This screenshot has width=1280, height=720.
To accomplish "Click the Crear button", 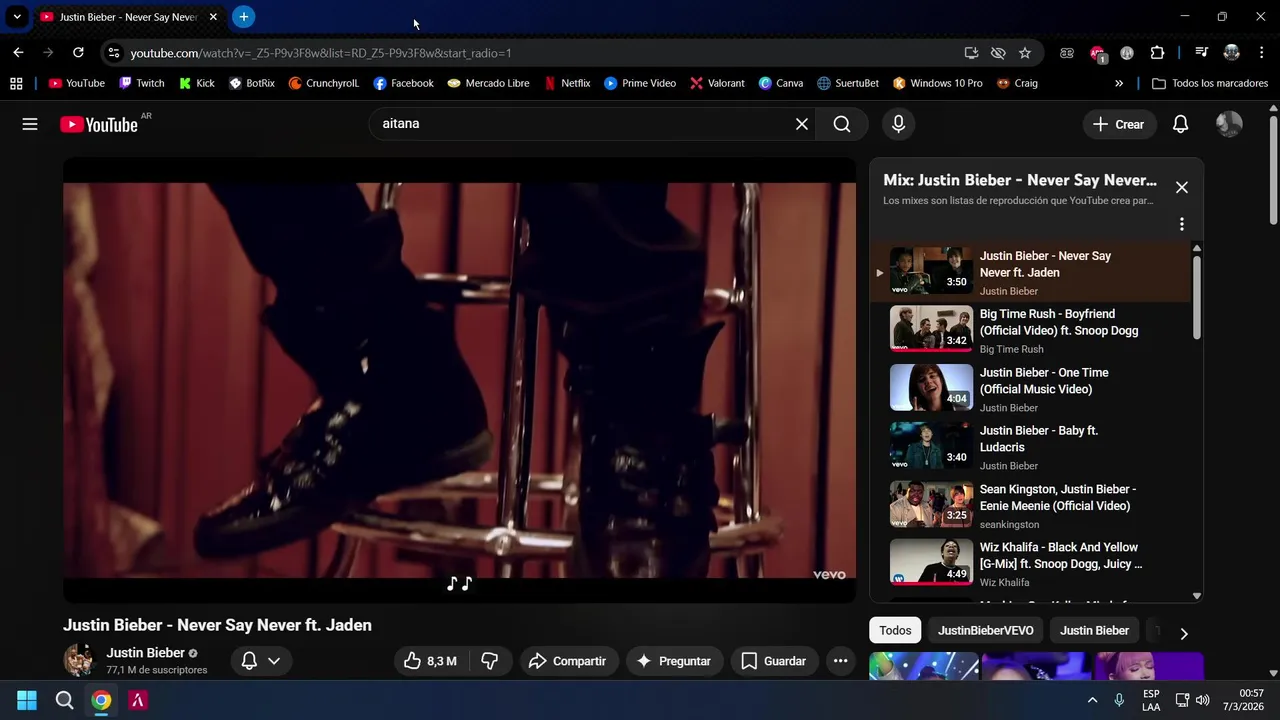I will point(1118,124).
